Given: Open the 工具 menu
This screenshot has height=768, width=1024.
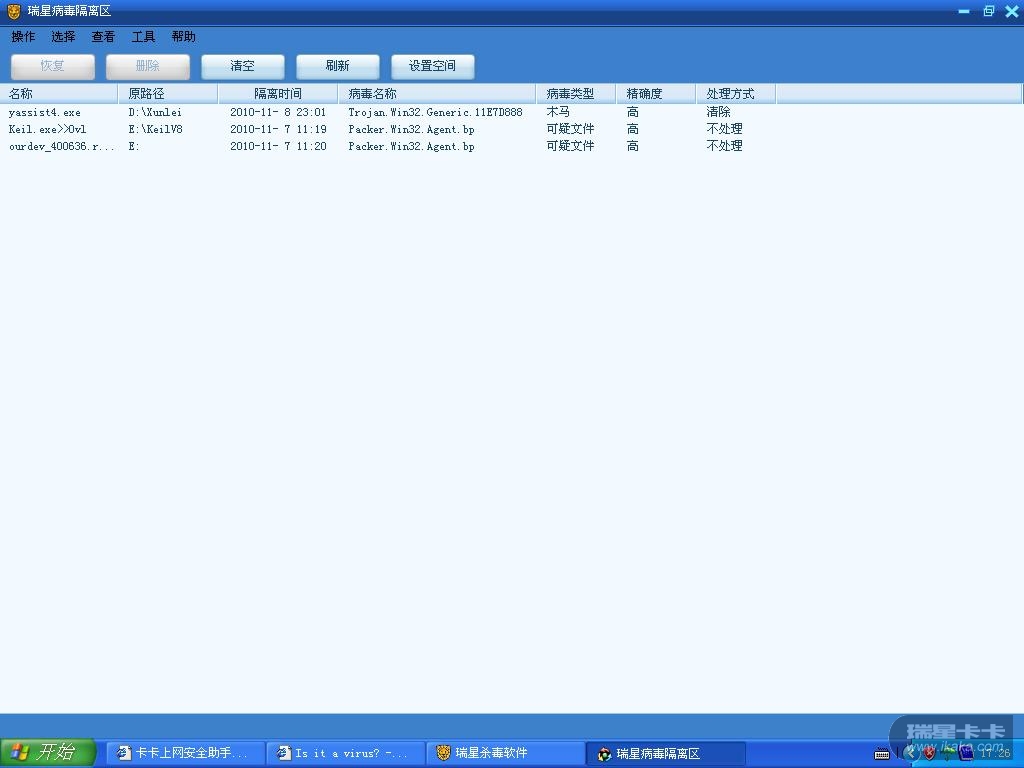Looking at the screenshot, I should (x=143, y=37).
